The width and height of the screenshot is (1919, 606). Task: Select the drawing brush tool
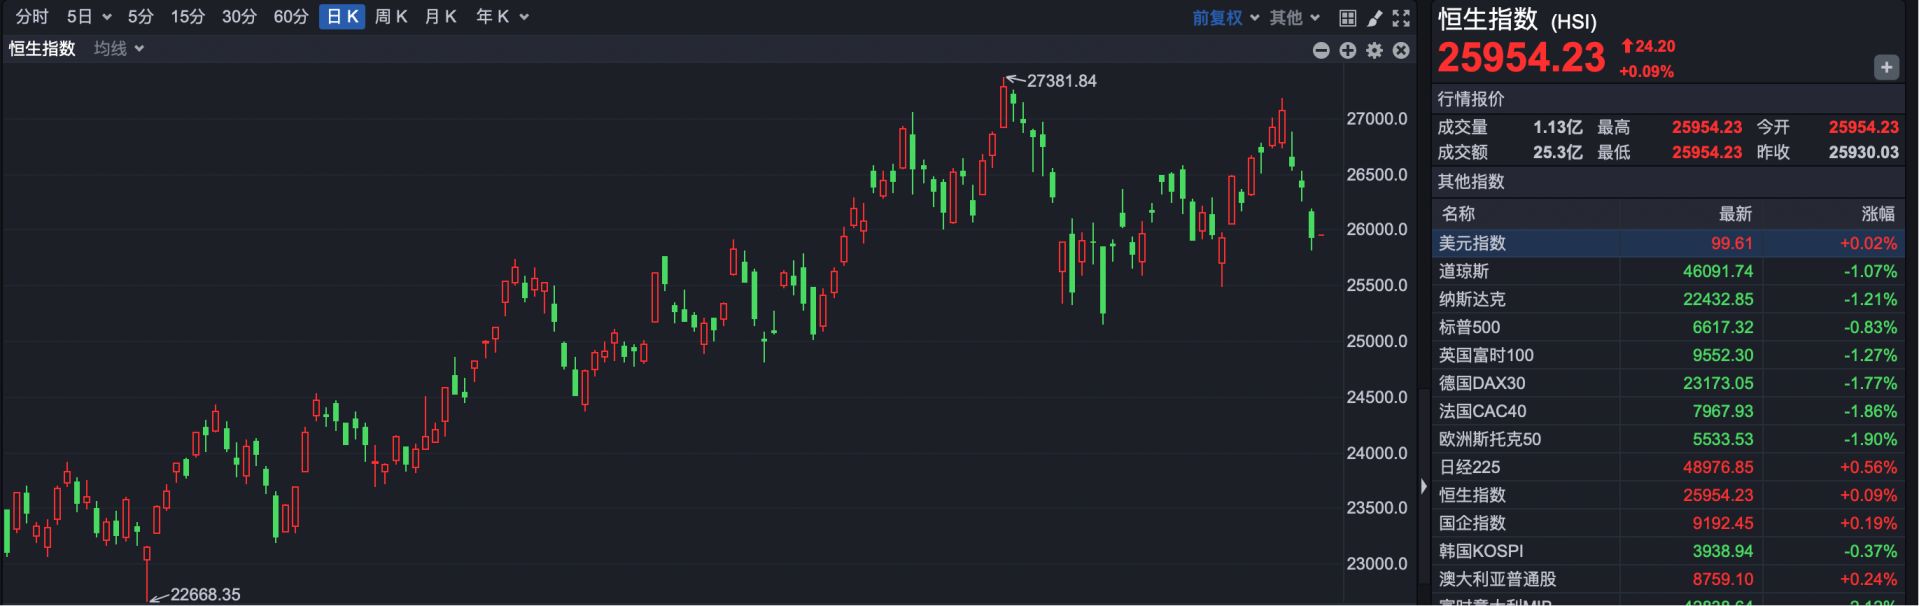[x=1375, y=18]
